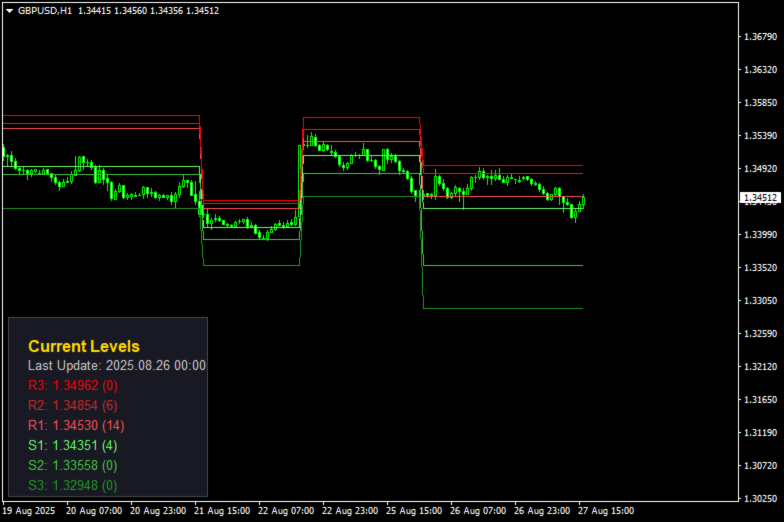Select the '20 Aug 23:00' time axis label

[x=158, y=510]
